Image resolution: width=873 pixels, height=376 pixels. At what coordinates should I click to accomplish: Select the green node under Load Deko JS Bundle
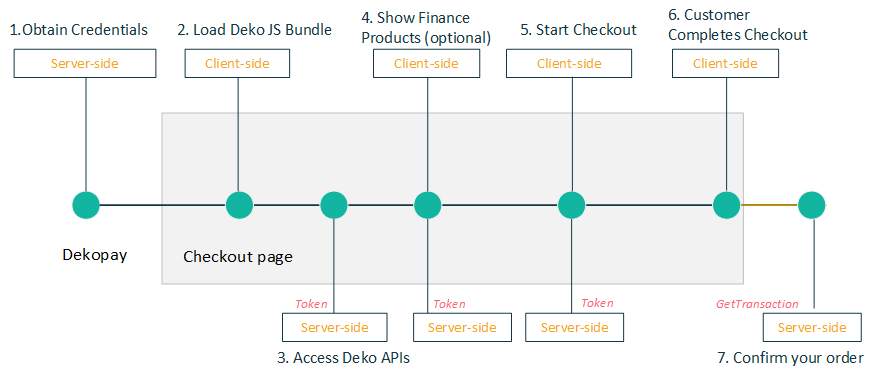tap(239, 205)
